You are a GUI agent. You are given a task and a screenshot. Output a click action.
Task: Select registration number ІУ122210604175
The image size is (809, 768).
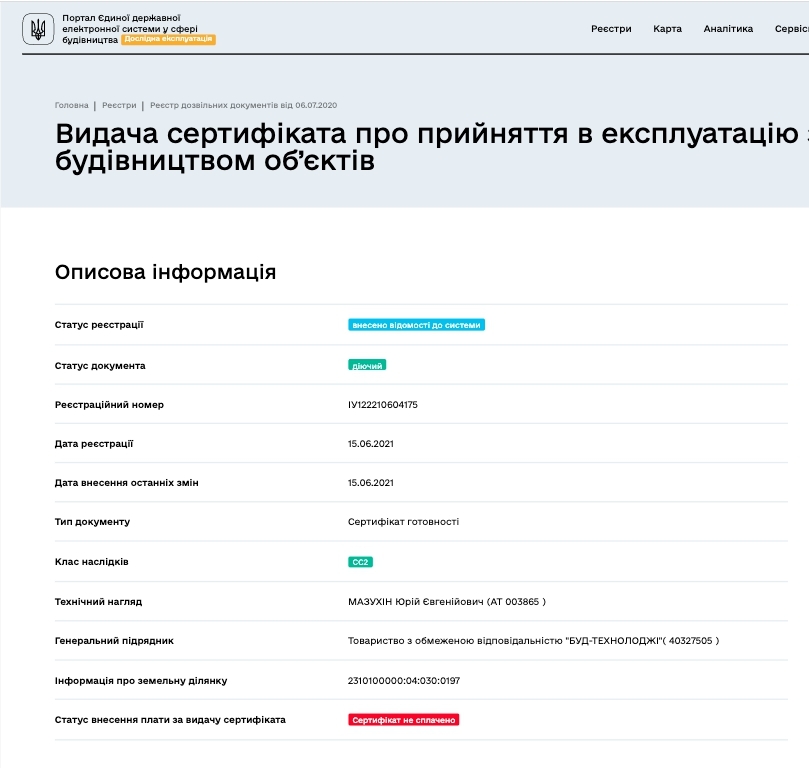382,405
